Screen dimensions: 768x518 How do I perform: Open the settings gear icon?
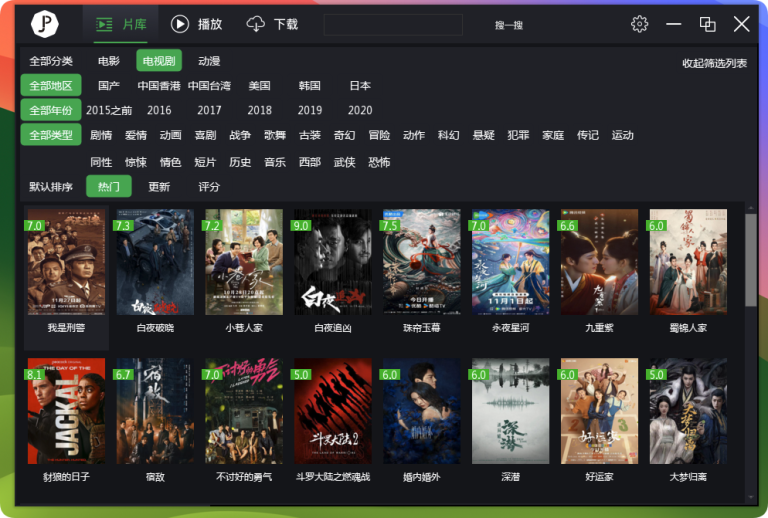click(x=640, y=24)
